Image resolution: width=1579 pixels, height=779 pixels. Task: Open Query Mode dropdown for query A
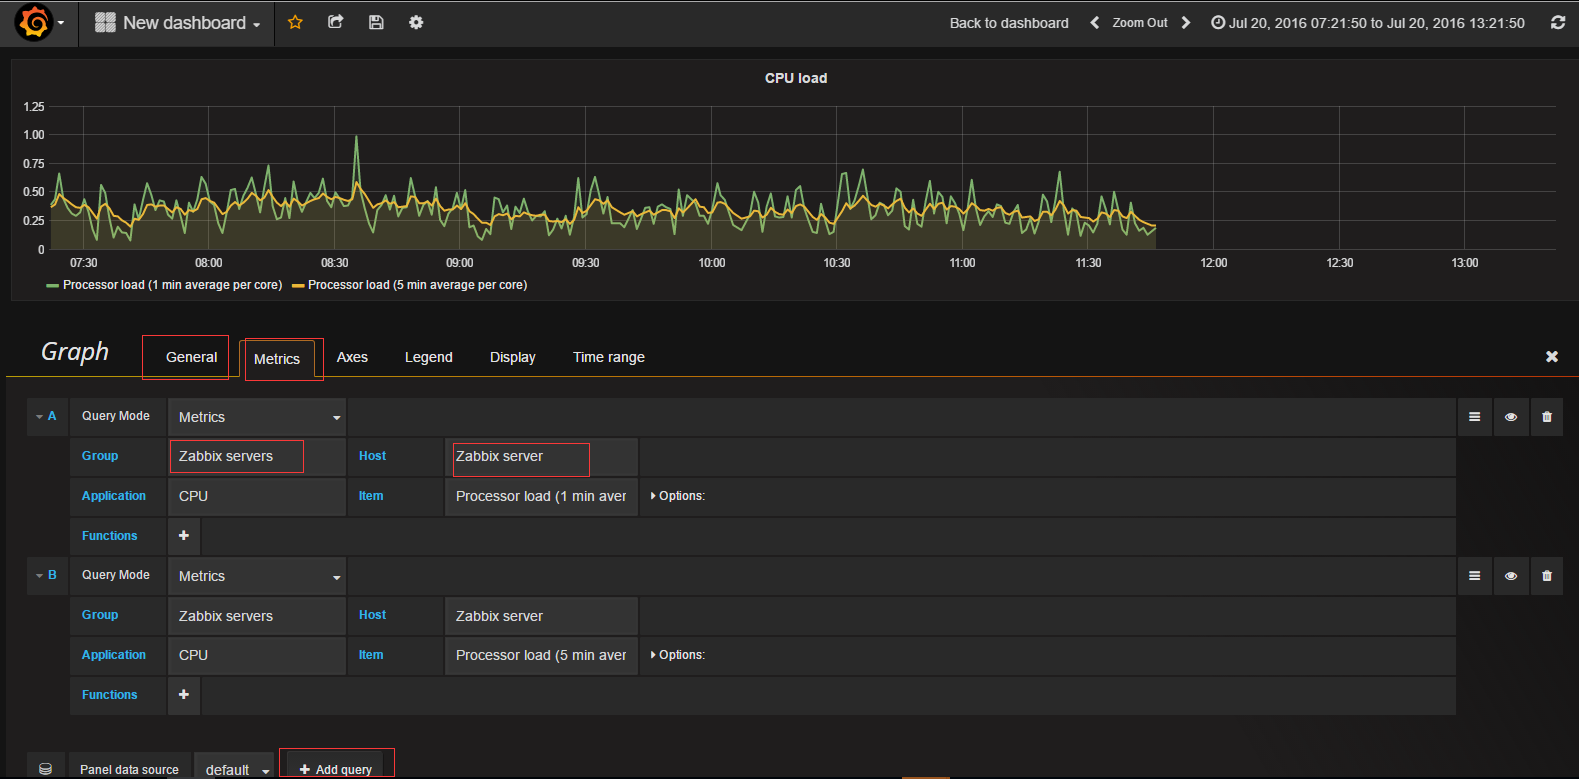(x=257, y=417)
